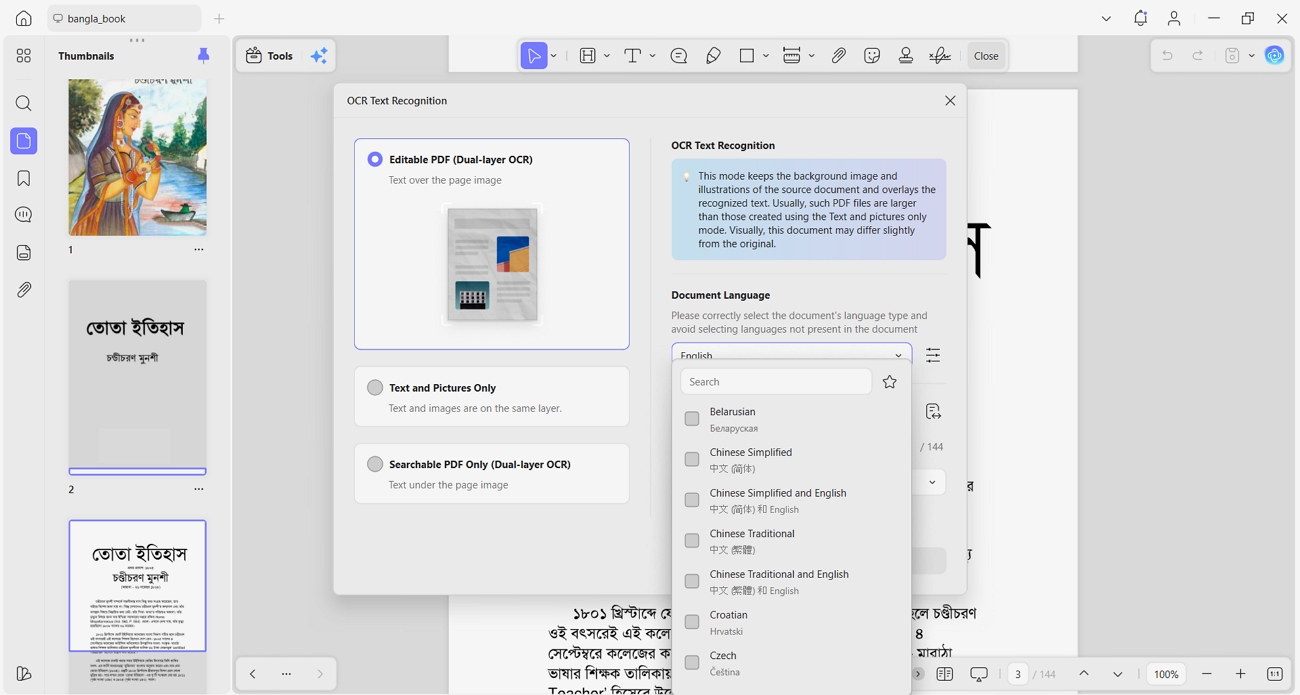Open the OCR language settings sliders icon
The image size is (1300, 695).
click(933, 356)
